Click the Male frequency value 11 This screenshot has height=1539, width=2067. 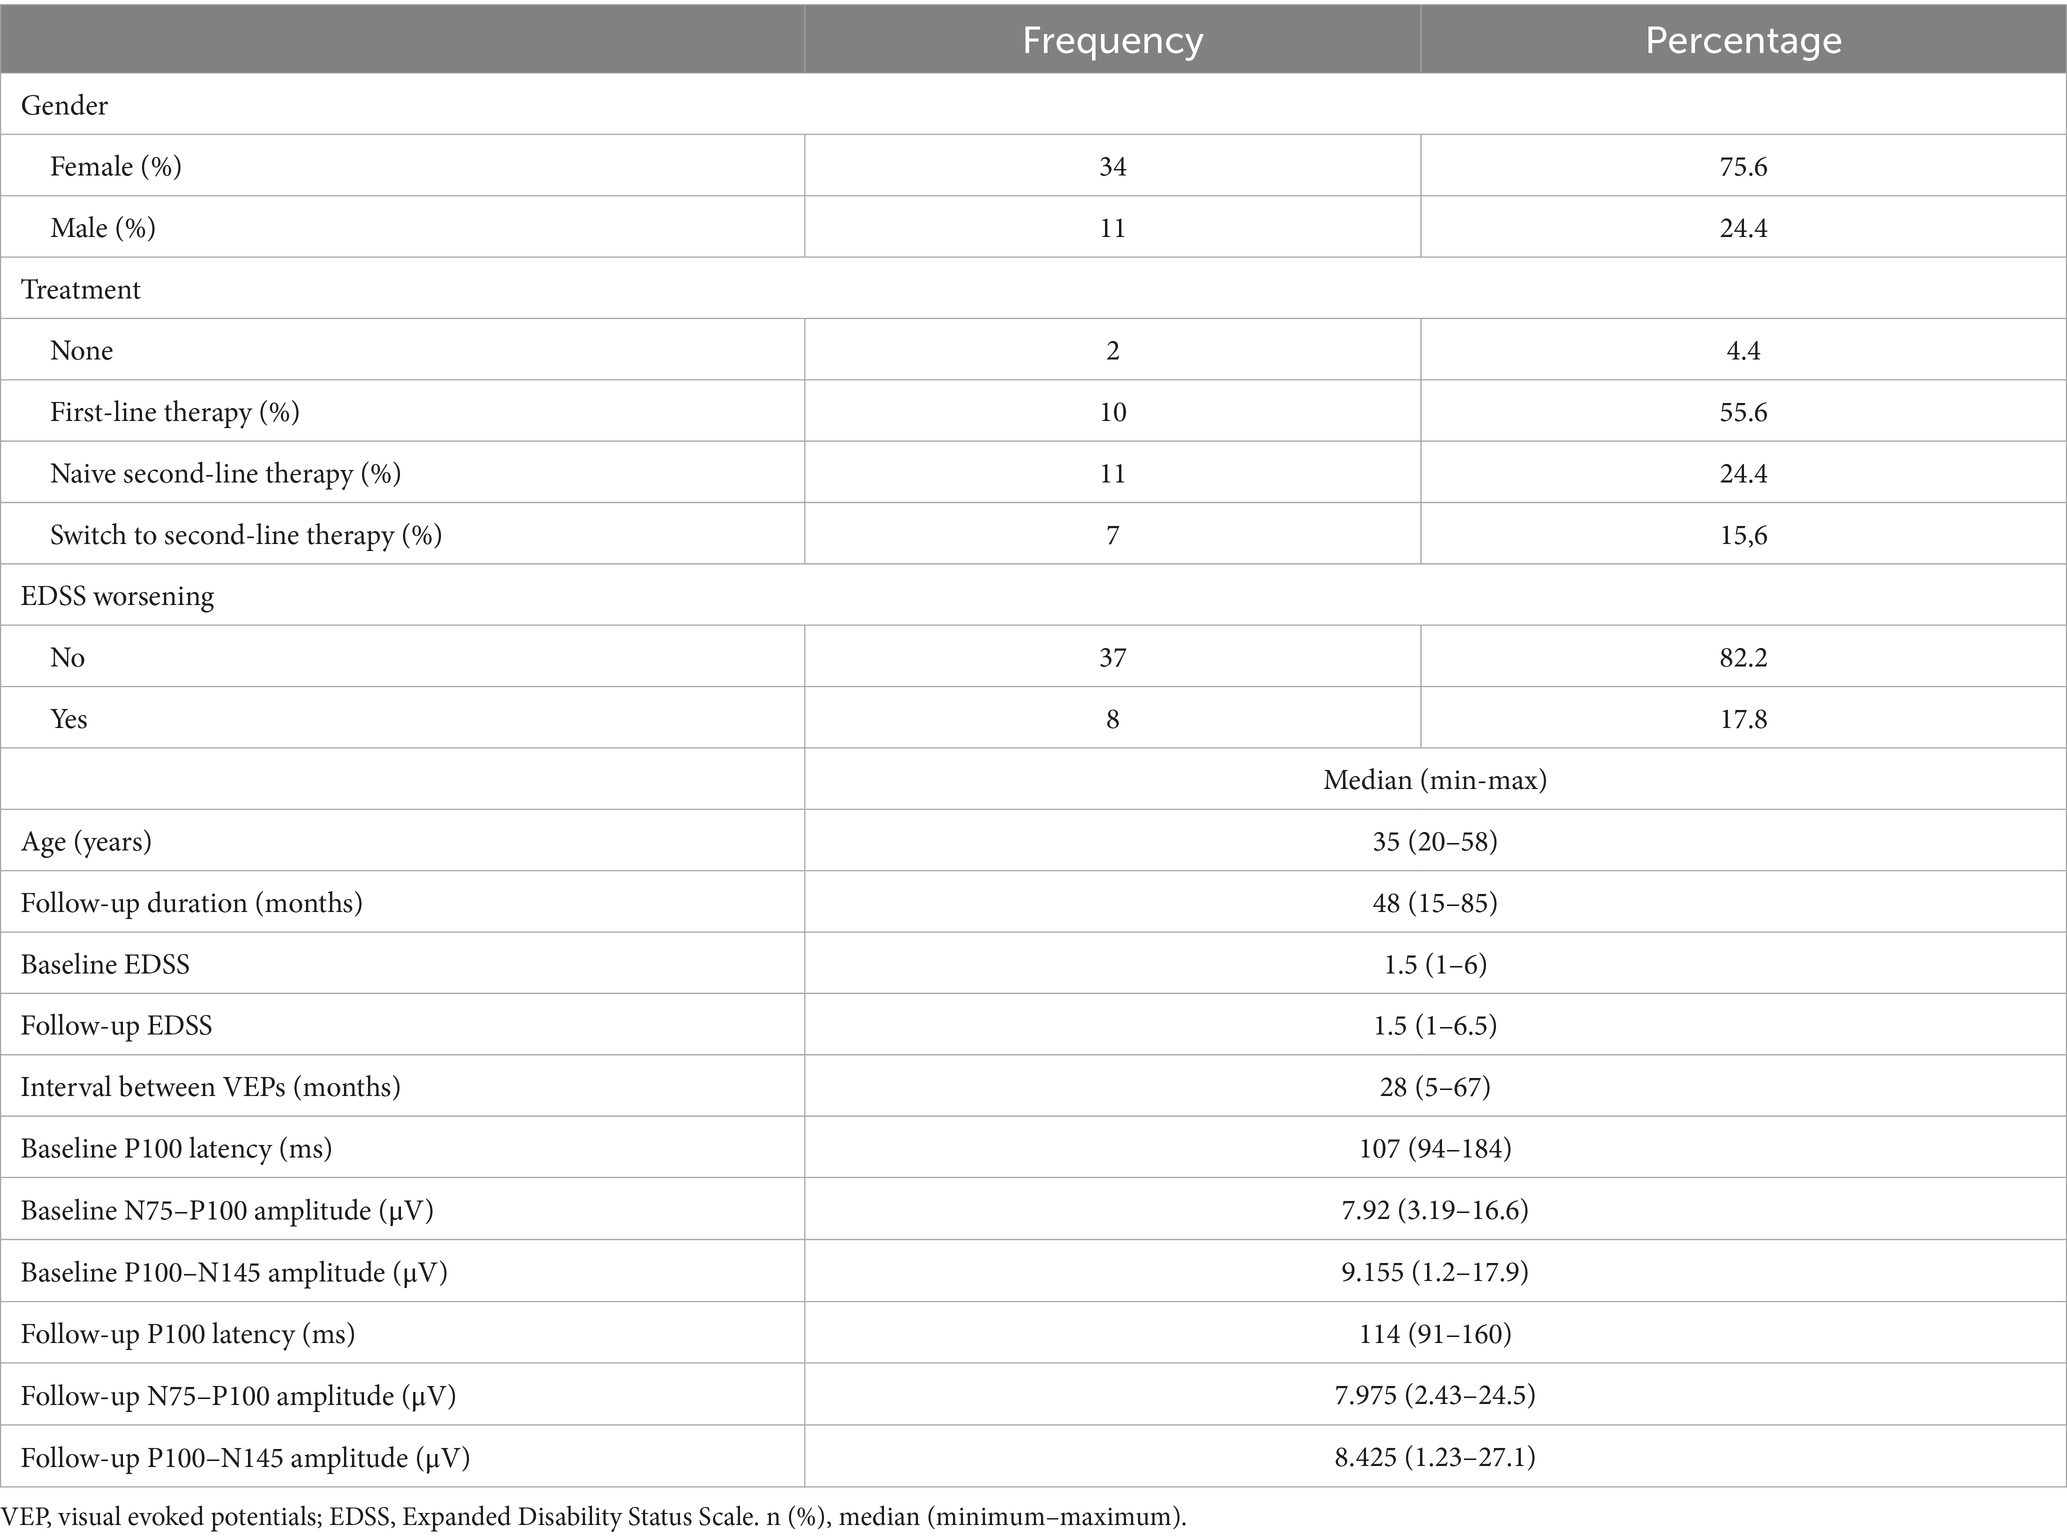pos(1112,228)
